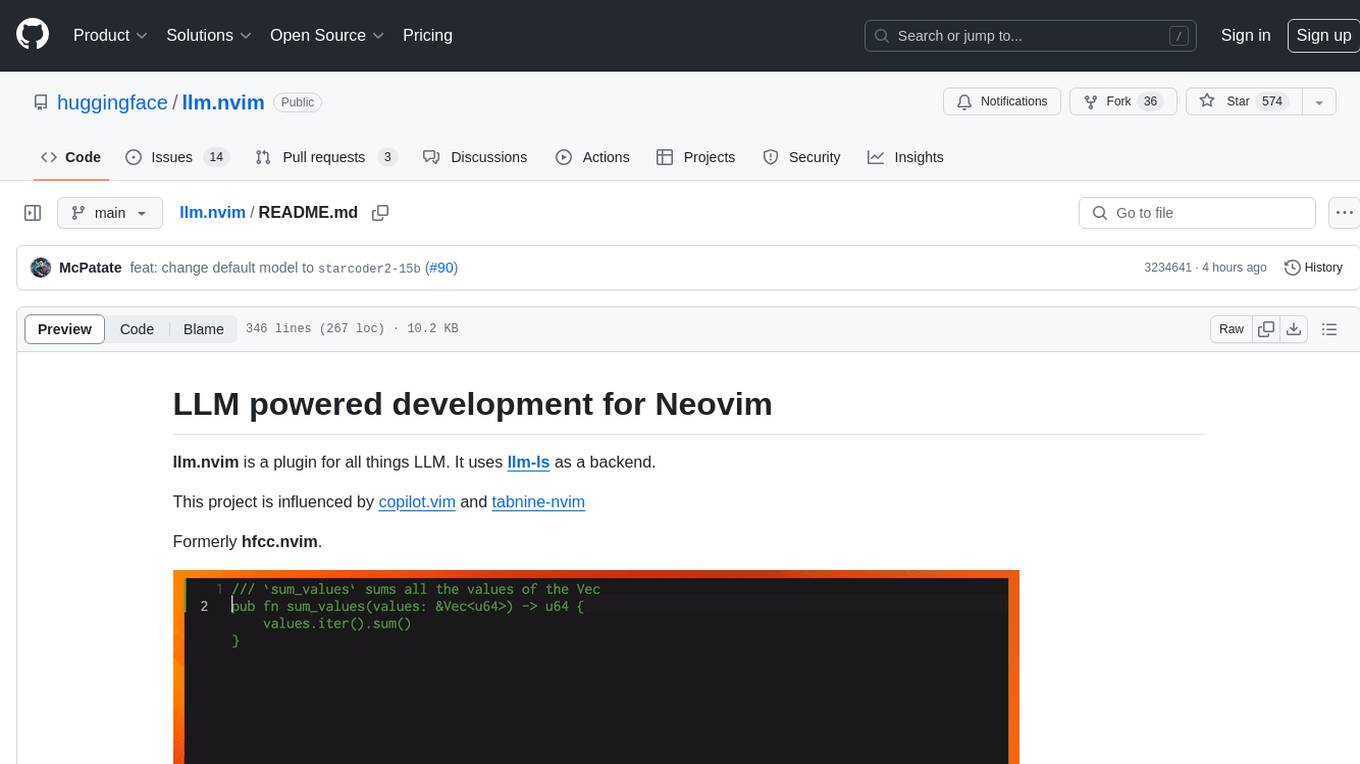
Task: Open the GitHub homepage logo
Action: [x=32, y=35]
